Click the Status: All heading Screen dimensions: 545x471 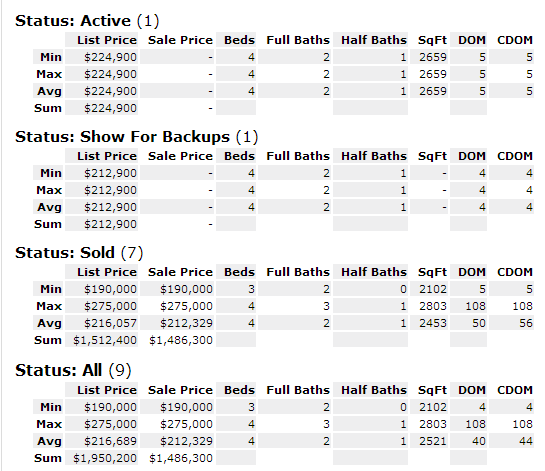(x=73, y=370)
